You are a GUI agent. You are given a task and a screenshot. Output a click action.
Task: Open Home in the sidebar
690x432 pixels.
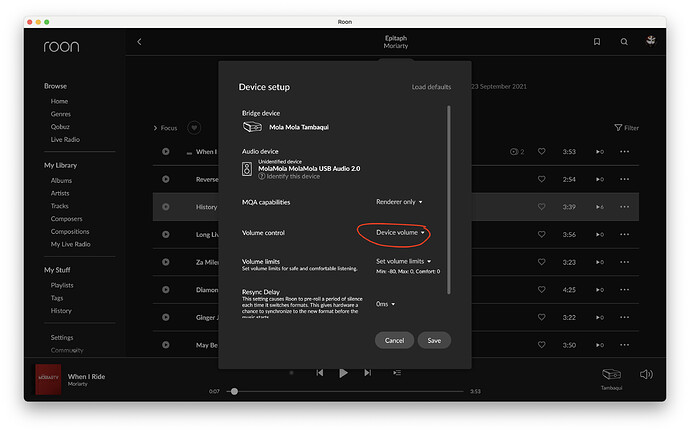coord(59,101)
